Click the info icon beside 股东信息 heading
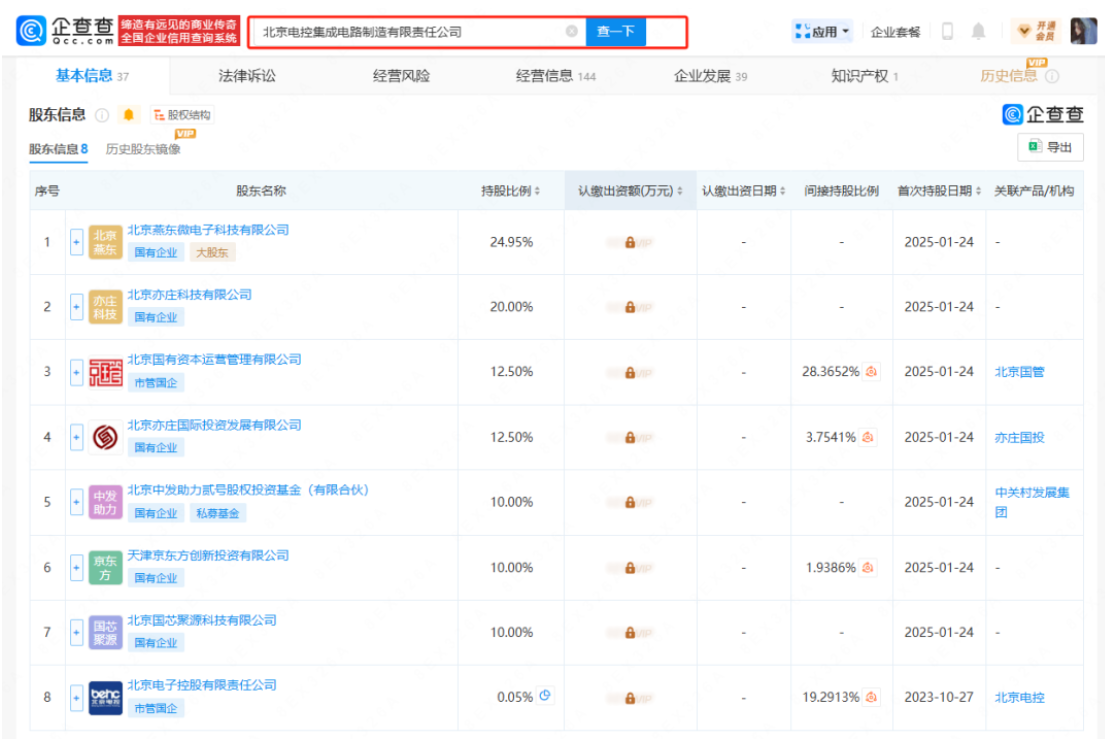The image size is (1105, 744). coord(102,115)
